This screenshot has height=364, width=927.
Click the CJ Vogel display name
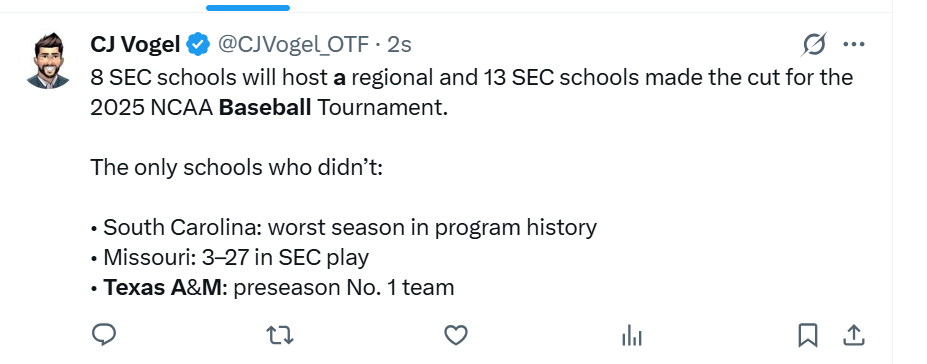[x=135, y=44]
